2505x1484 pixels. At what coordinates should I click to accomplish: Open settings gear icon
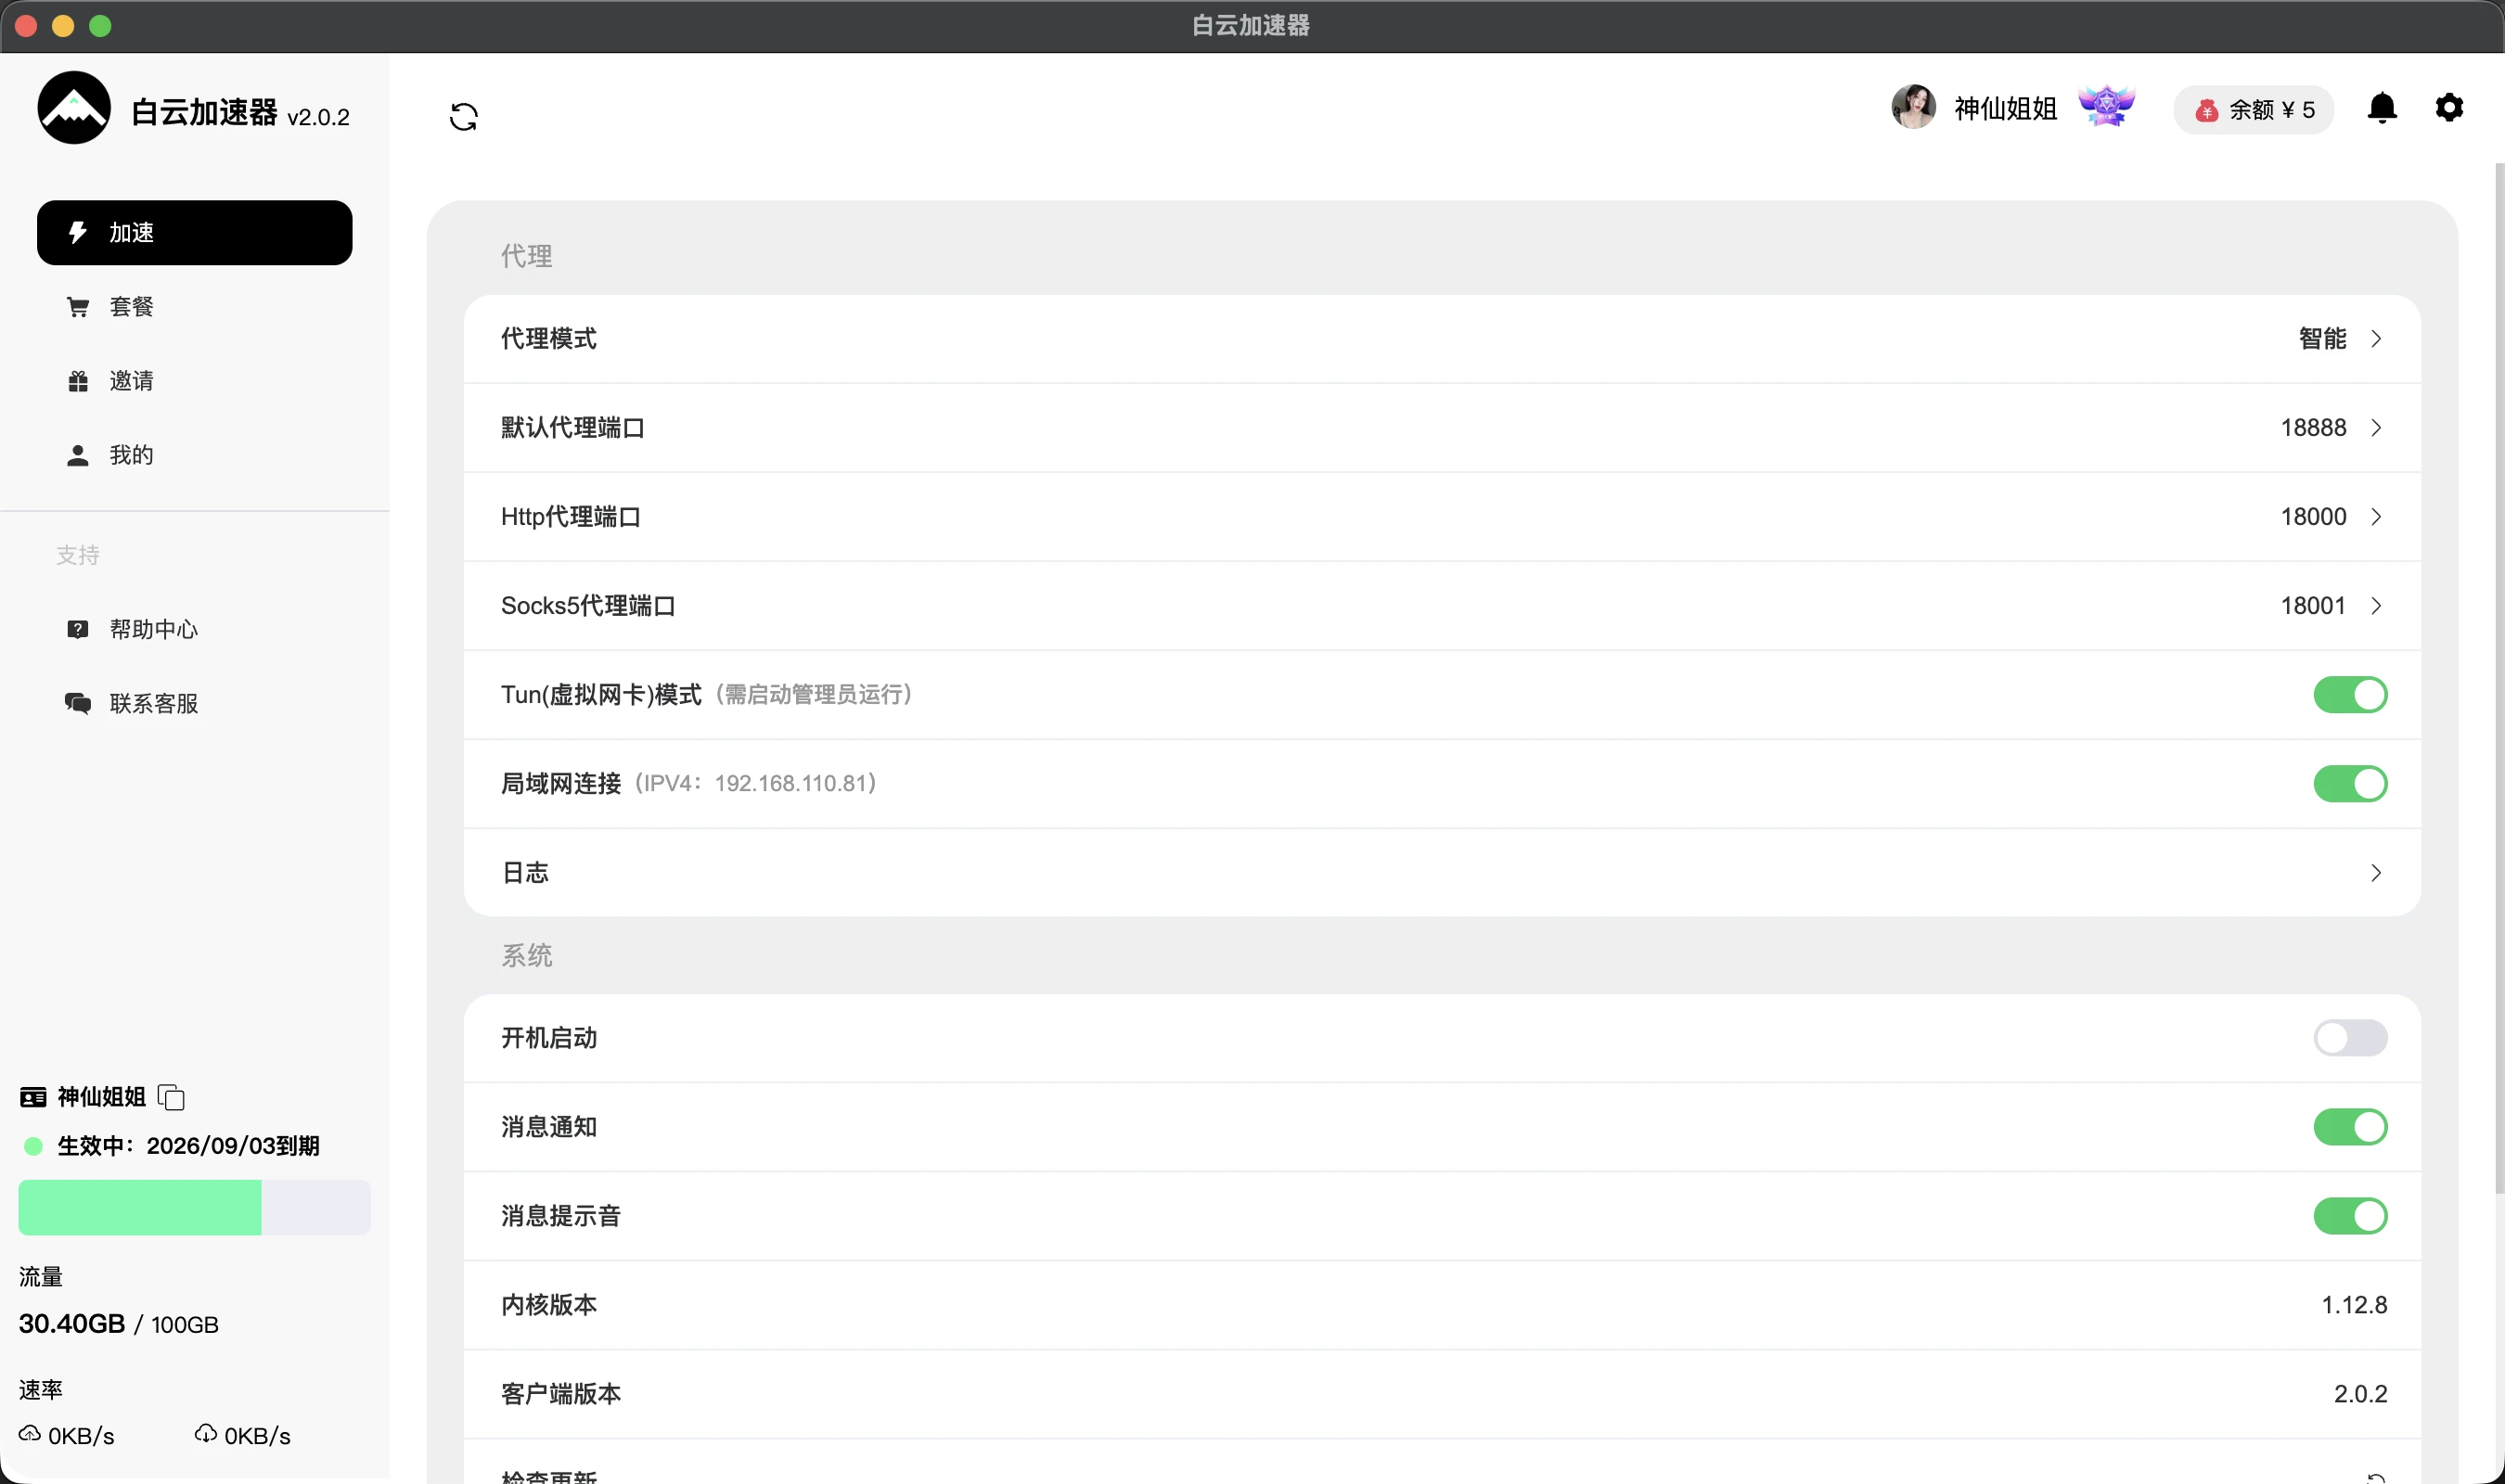[2448, 107]
